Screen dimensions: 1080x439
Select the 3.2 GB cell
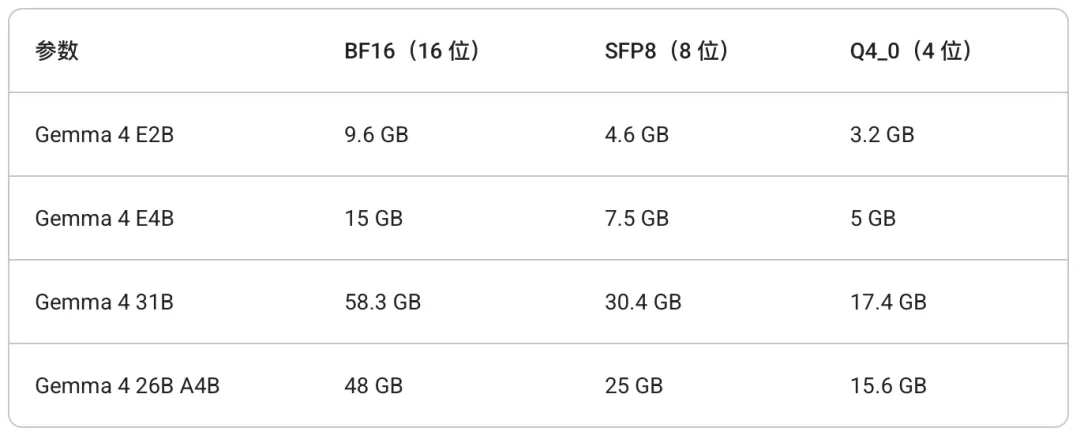coord(882,135)
